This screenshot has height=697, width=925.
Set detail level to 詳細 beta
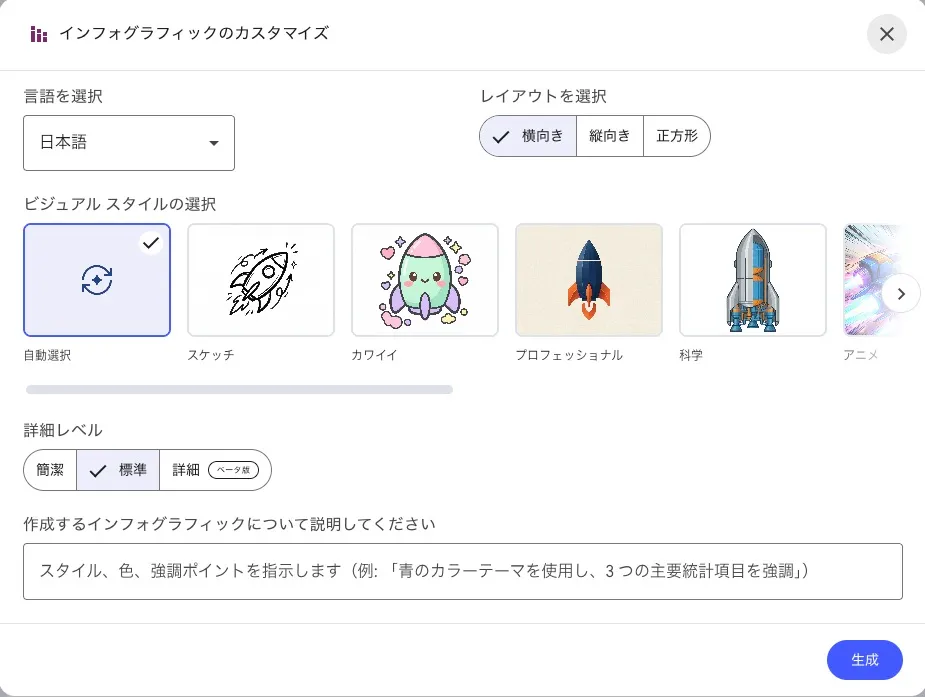(x=215, y=470)
